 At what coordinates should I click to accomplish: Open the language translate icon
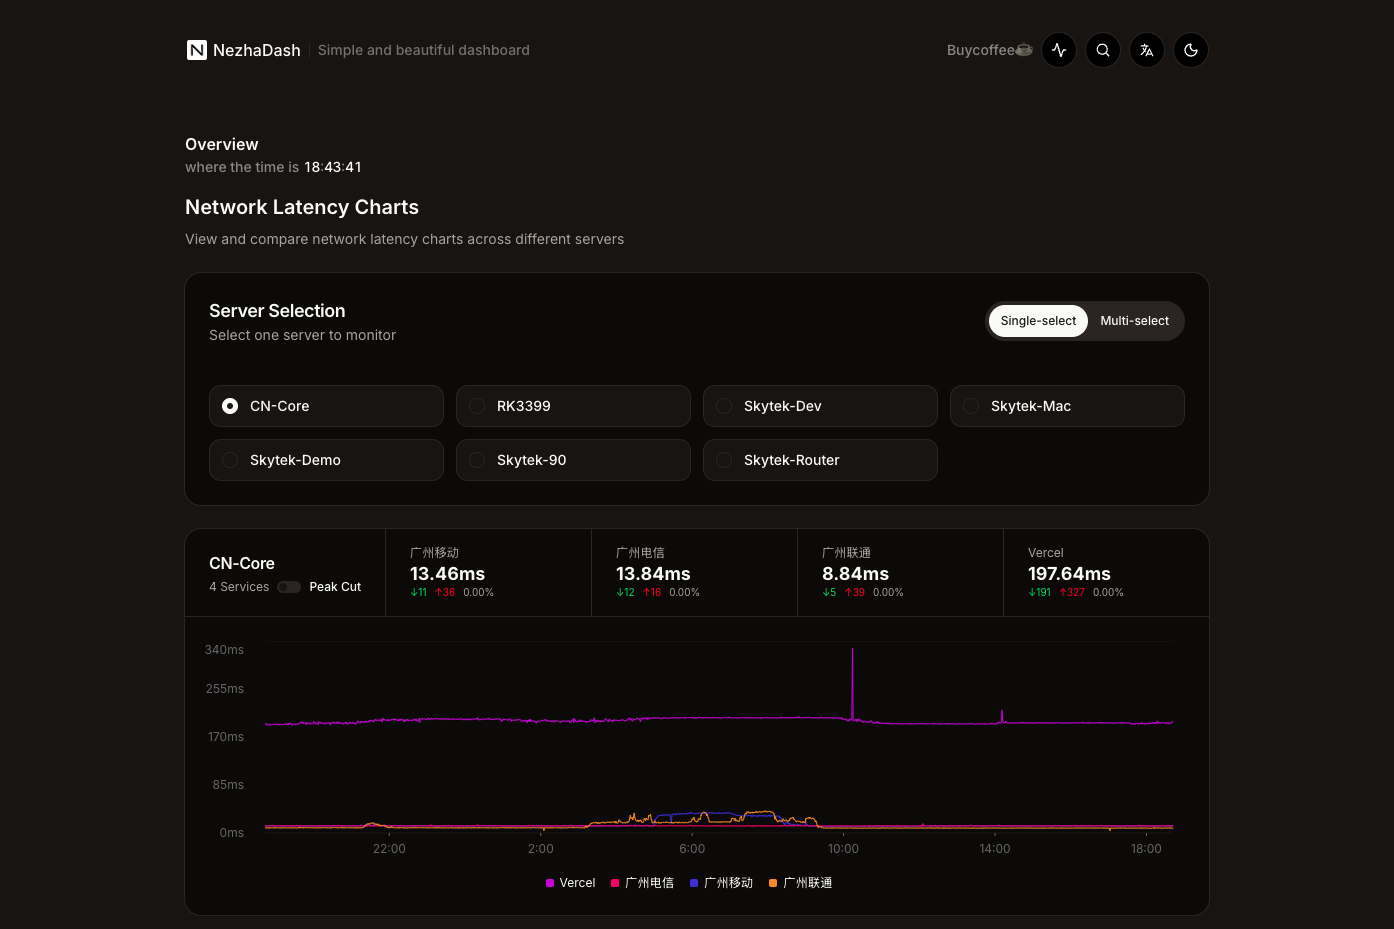tap(1147, 50)
